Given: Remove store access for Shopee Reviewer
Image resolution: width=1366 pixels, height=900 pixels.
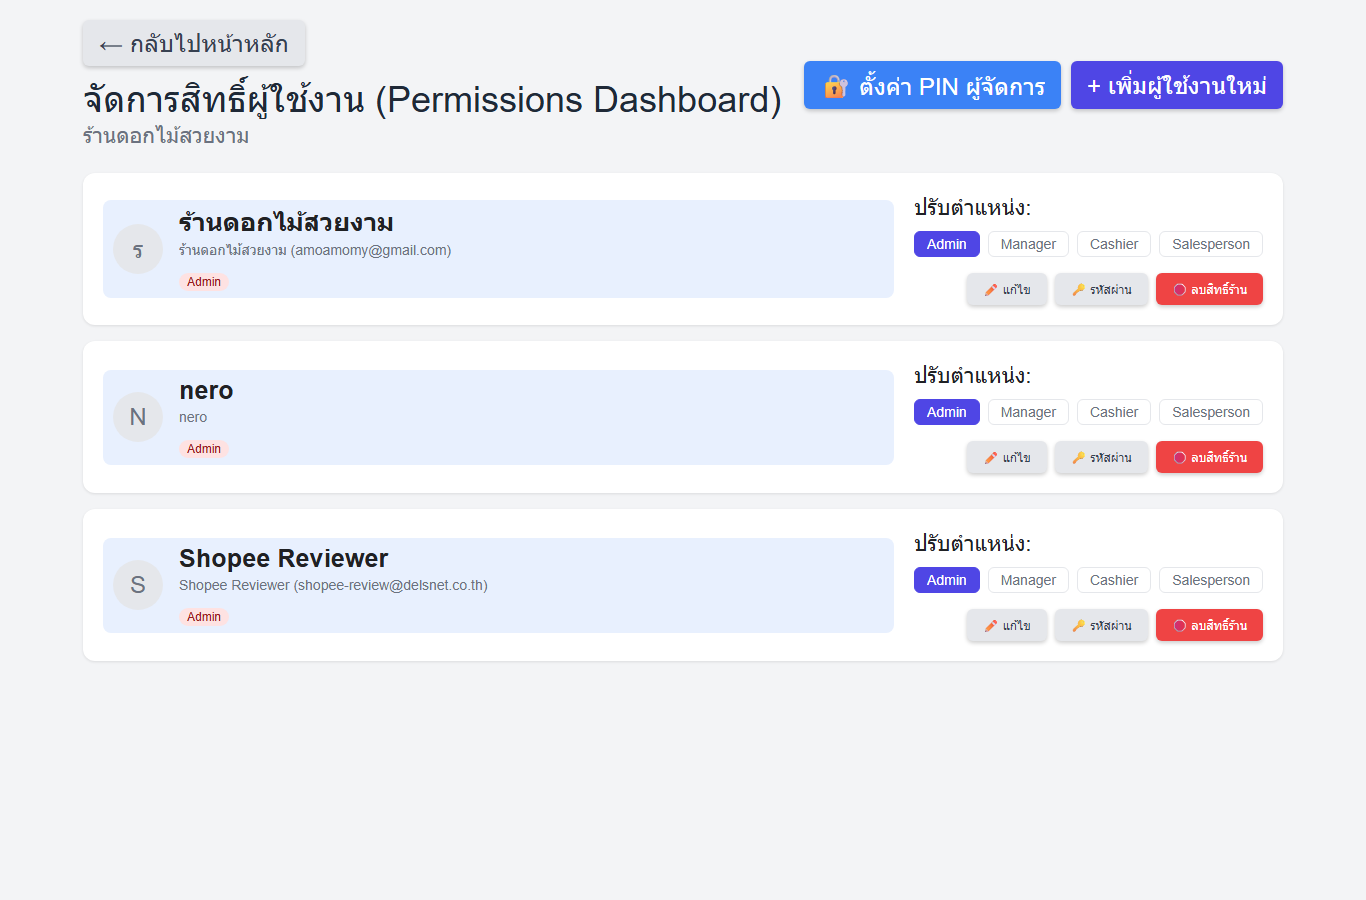Looking at the screenshot, I should 1209,625.
